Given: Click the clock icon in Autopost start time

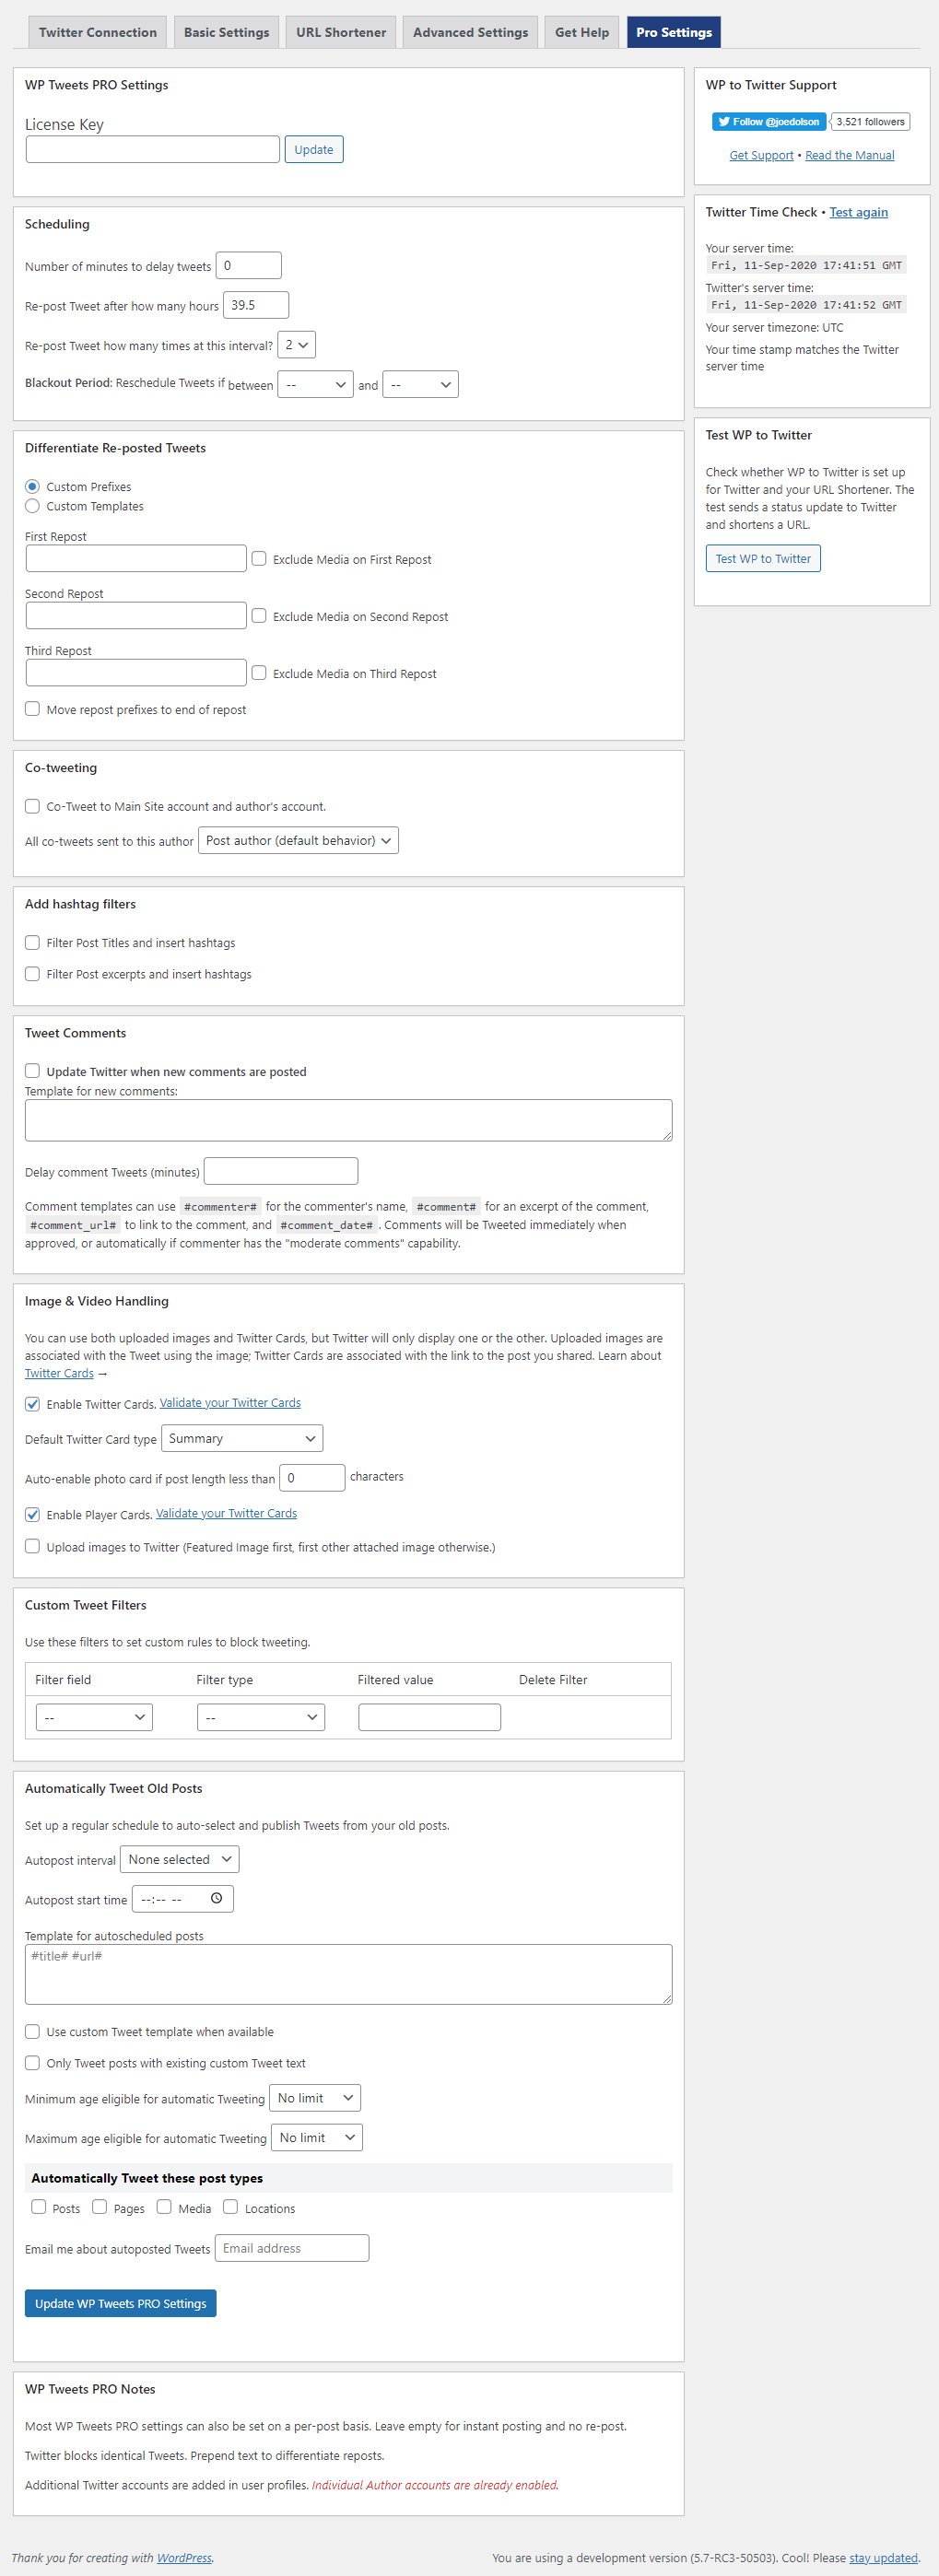Looking at the screenshot, I should [x=216, y=1898].
